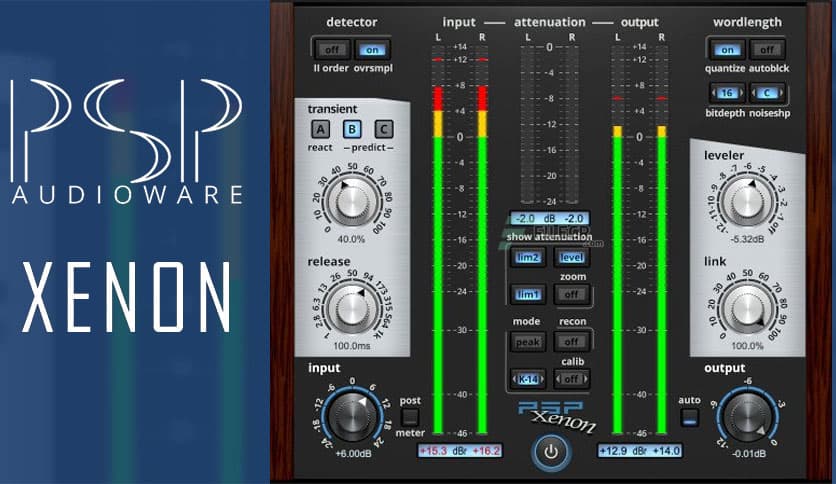Toggle the autoblck off button
Viewport: 836px width, 484px height.
pyautogui.click(x=767, y=50)
